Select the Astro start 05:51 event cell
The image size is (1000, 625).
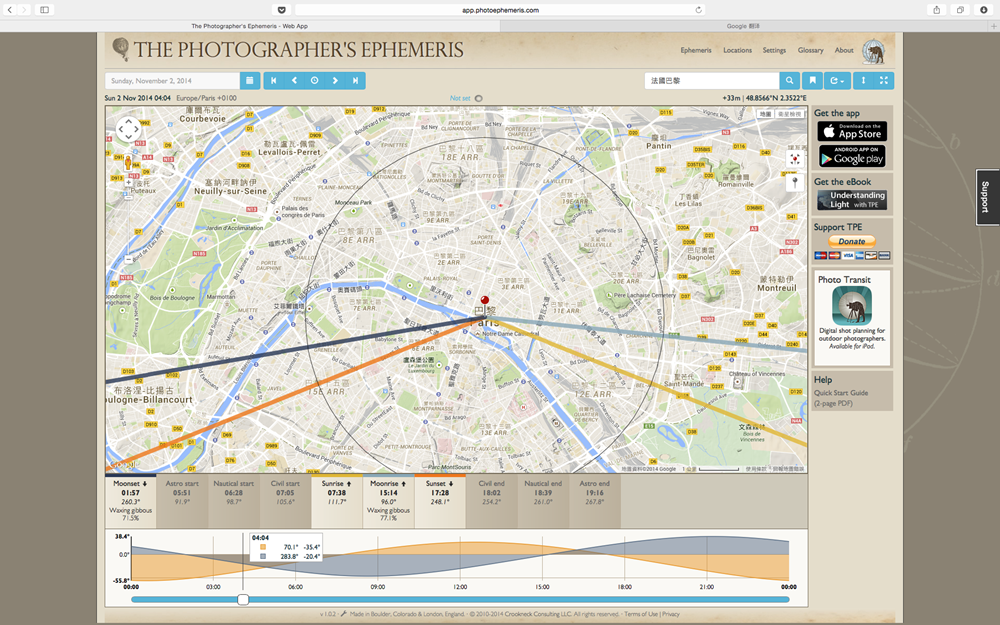[x=182, y=501]
